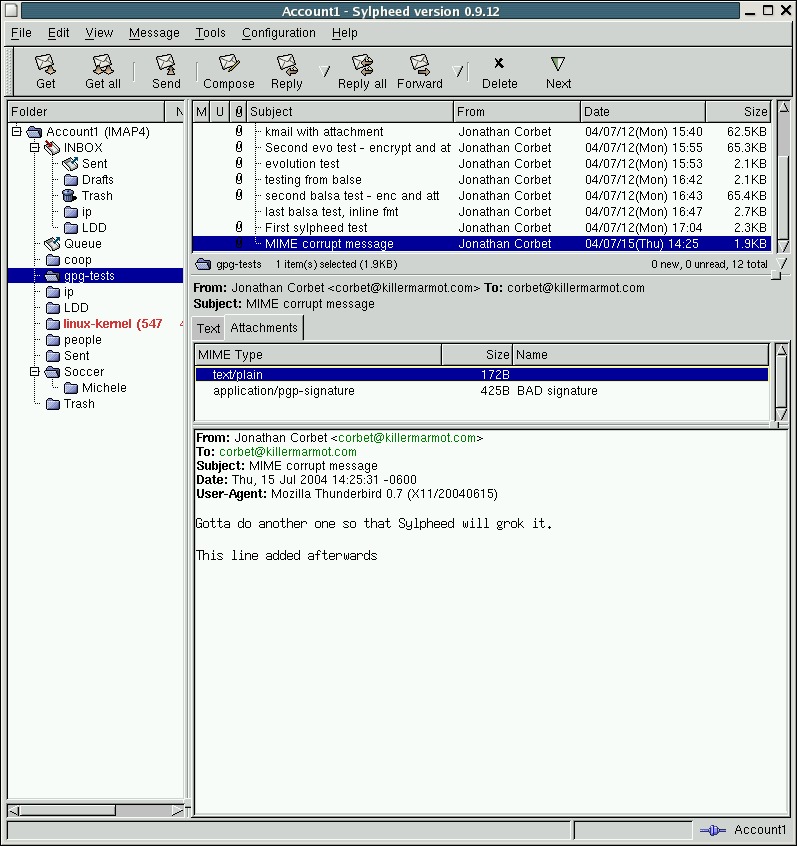Select the text/plain MIME part row
The width and height of the screenshot is (797, 846).
point(481,374)
